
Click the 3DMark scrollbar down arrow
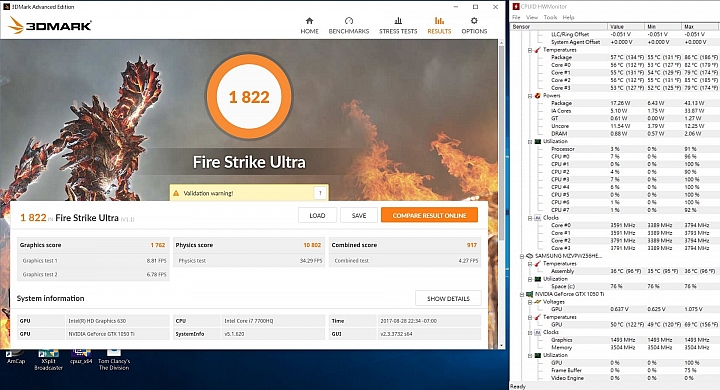[501, 345]
